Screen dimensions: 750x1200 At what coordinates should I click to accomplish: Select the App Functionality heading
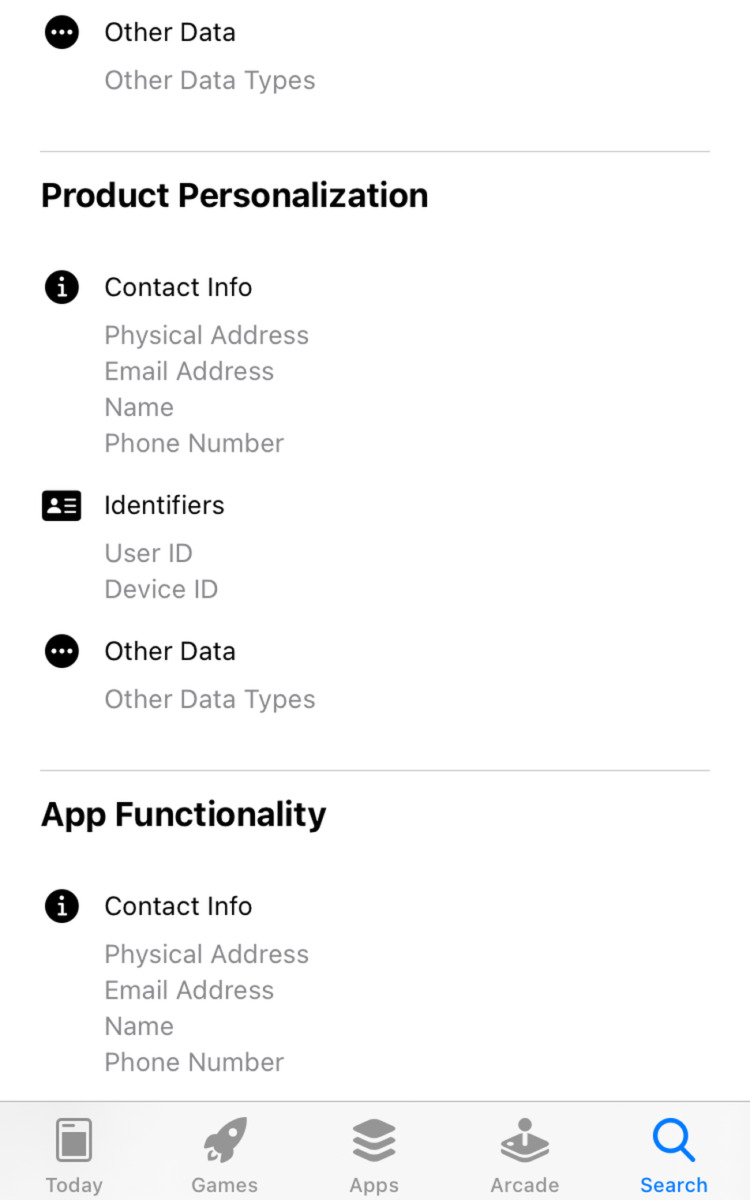[x=183, y=814]
